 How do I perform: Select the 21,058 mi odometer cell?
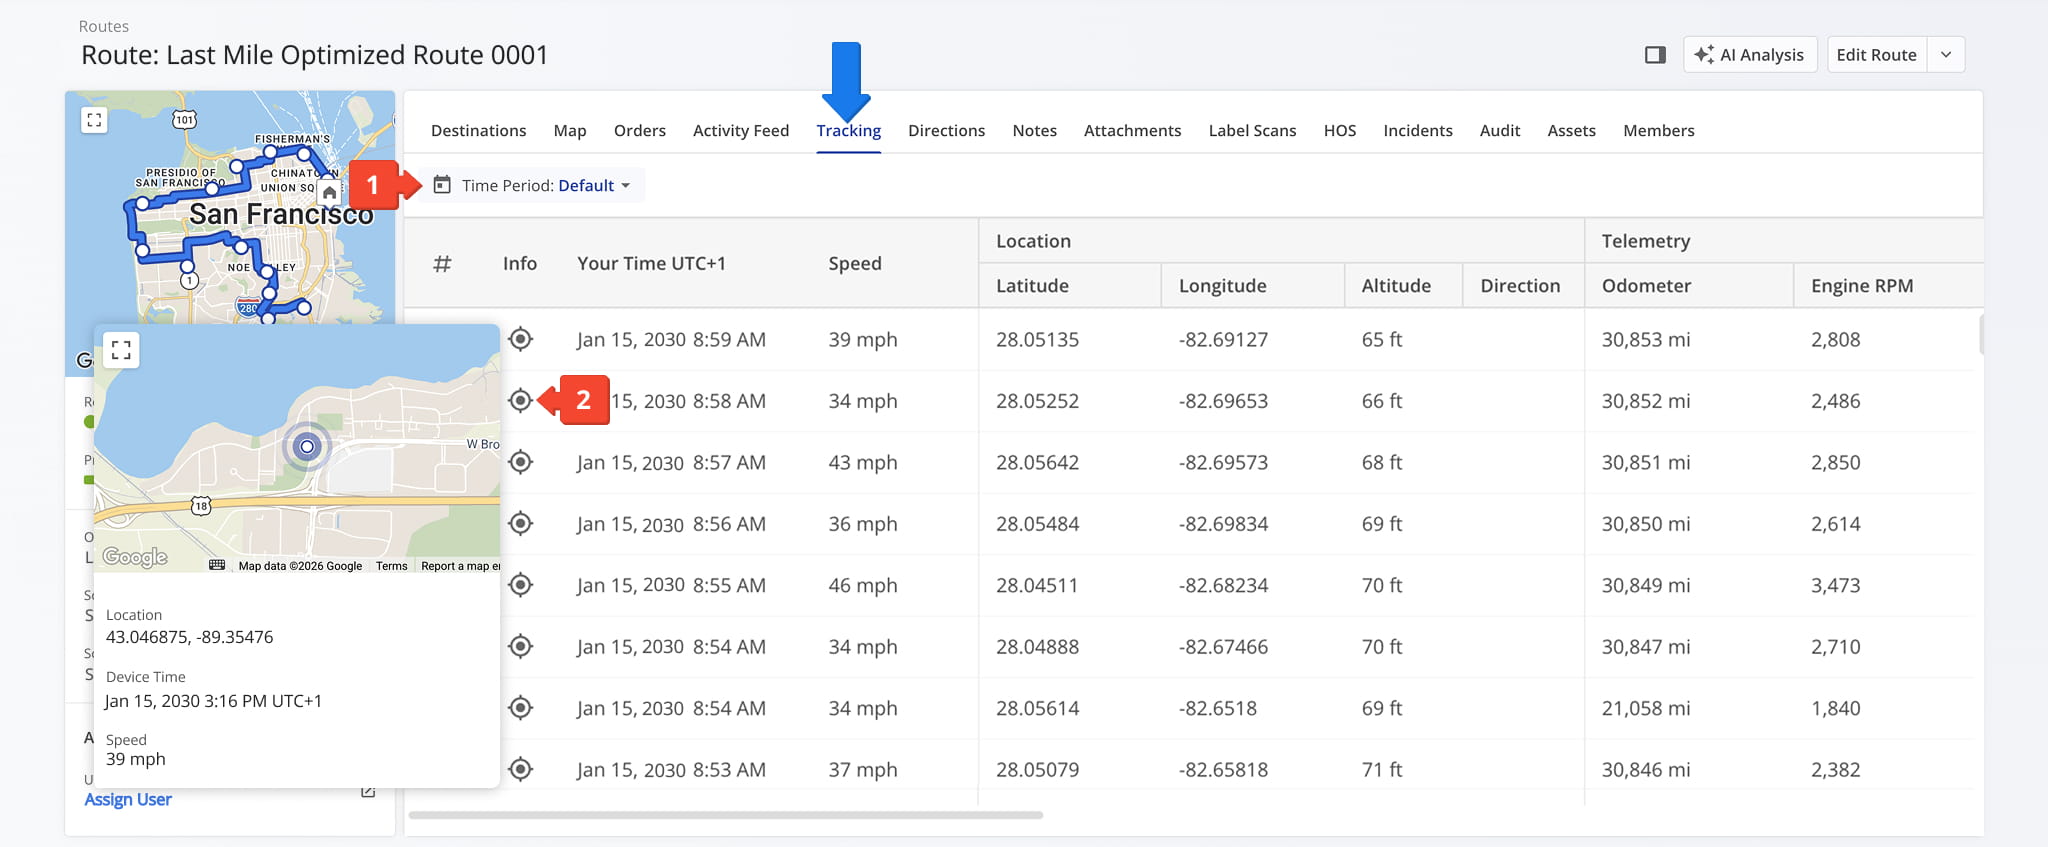tap(1646, 709)
